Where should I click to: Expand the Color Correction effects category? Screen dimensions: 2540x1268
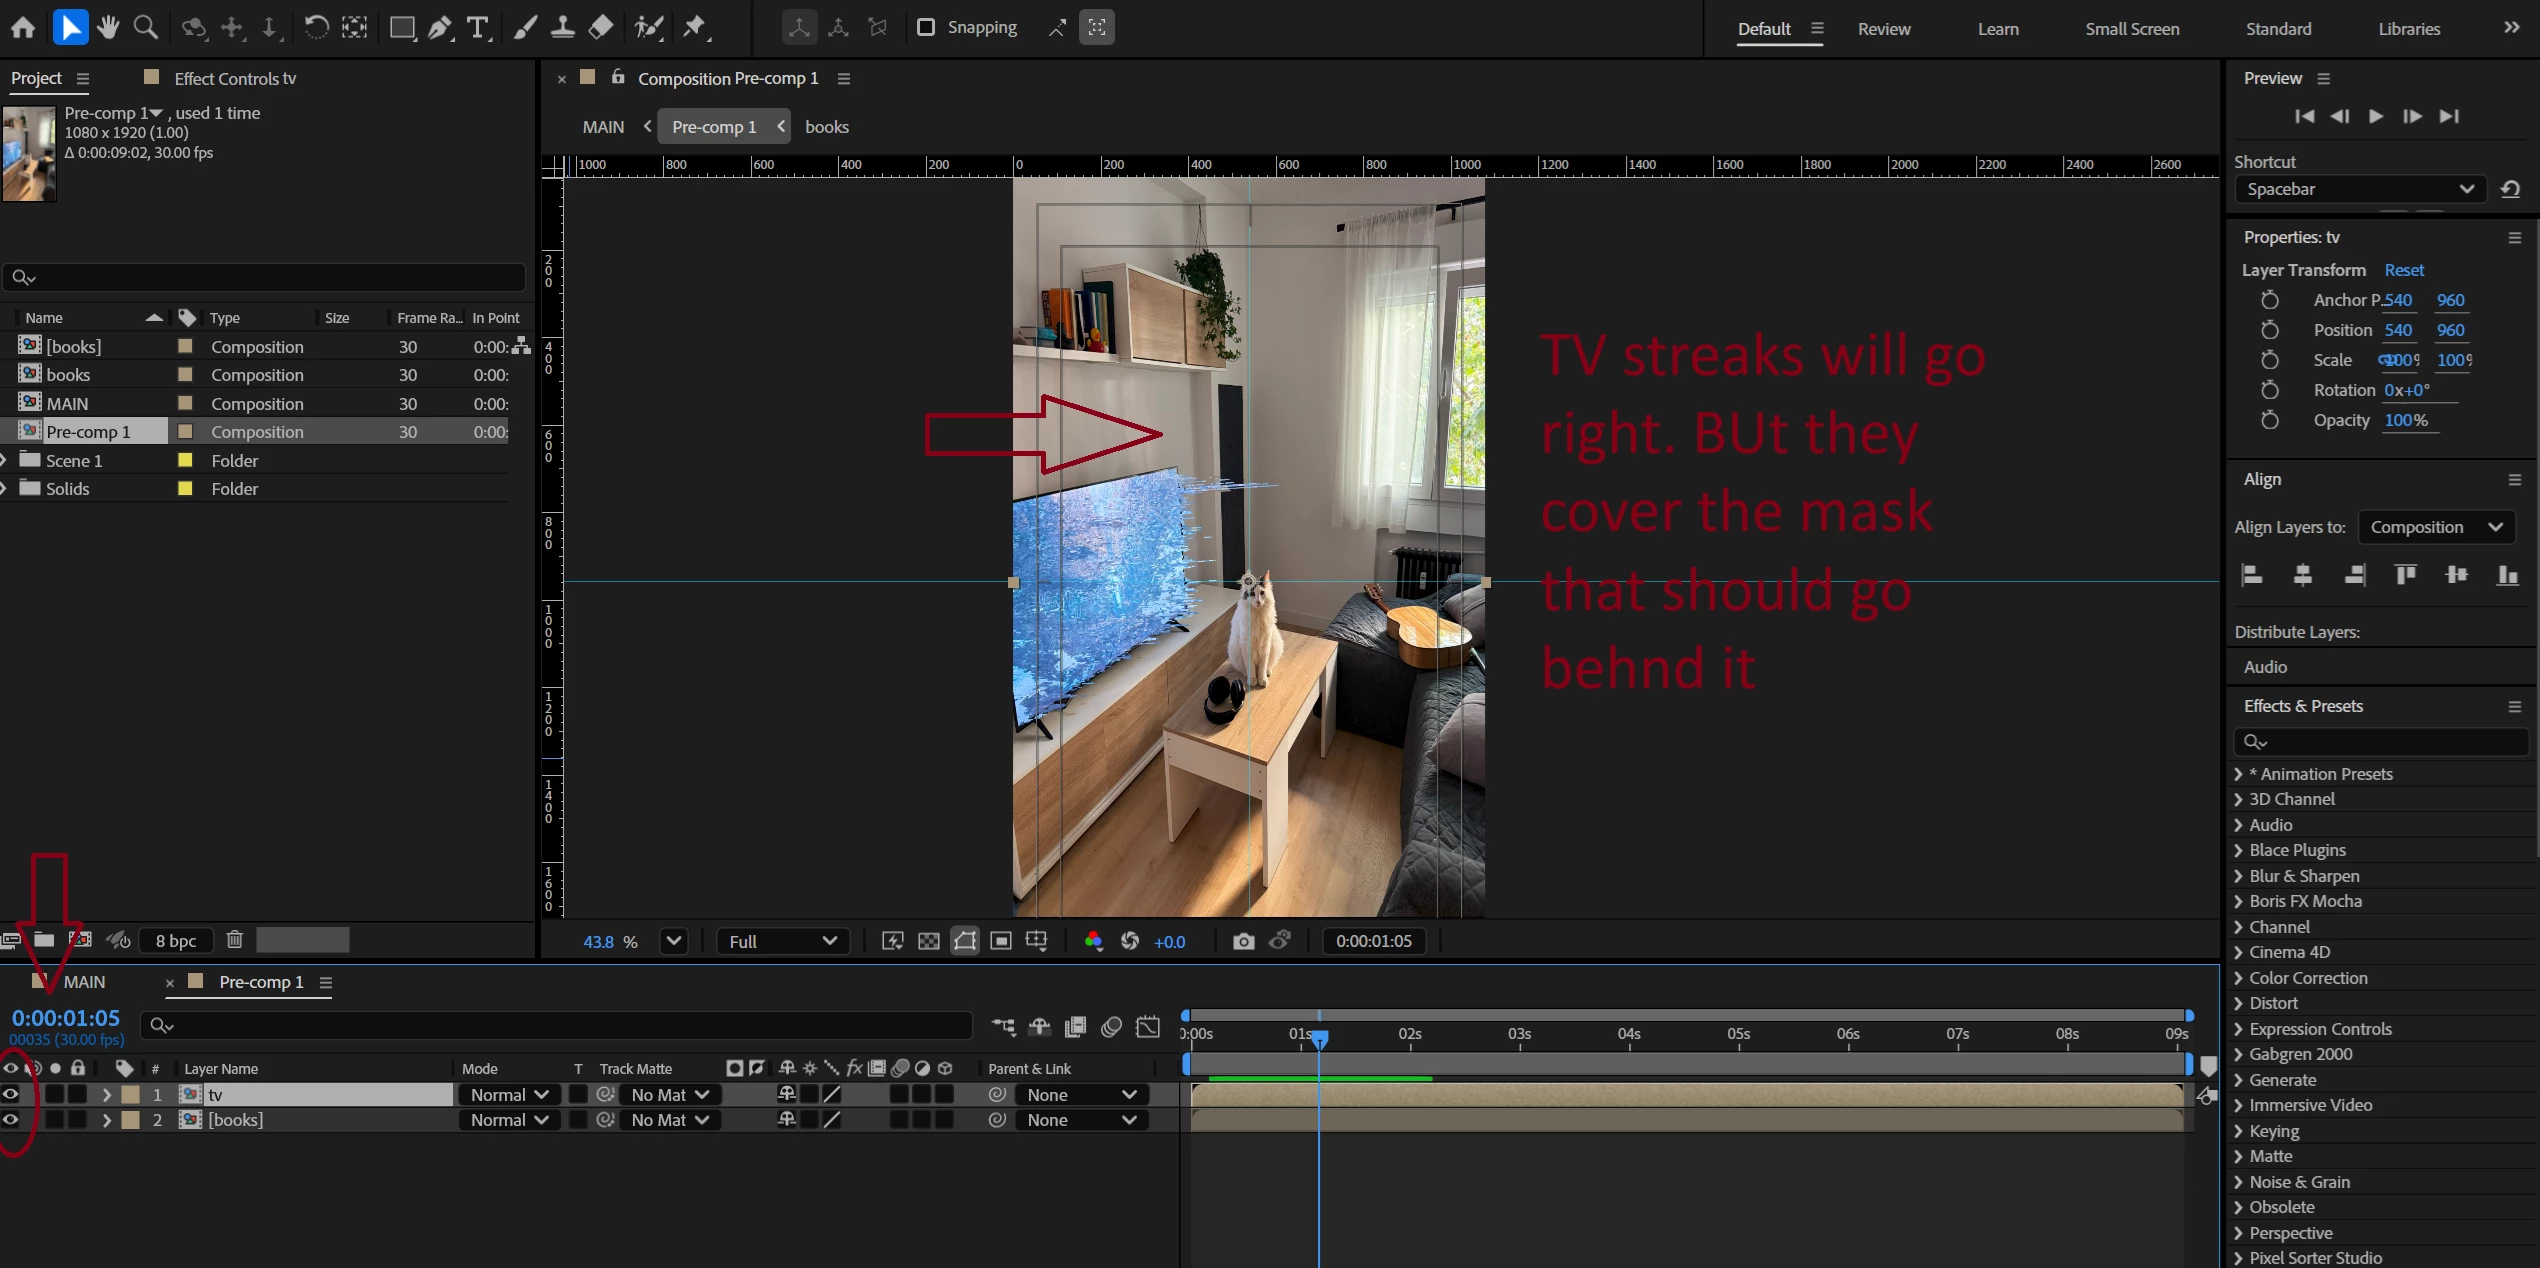pos(2238,978)
